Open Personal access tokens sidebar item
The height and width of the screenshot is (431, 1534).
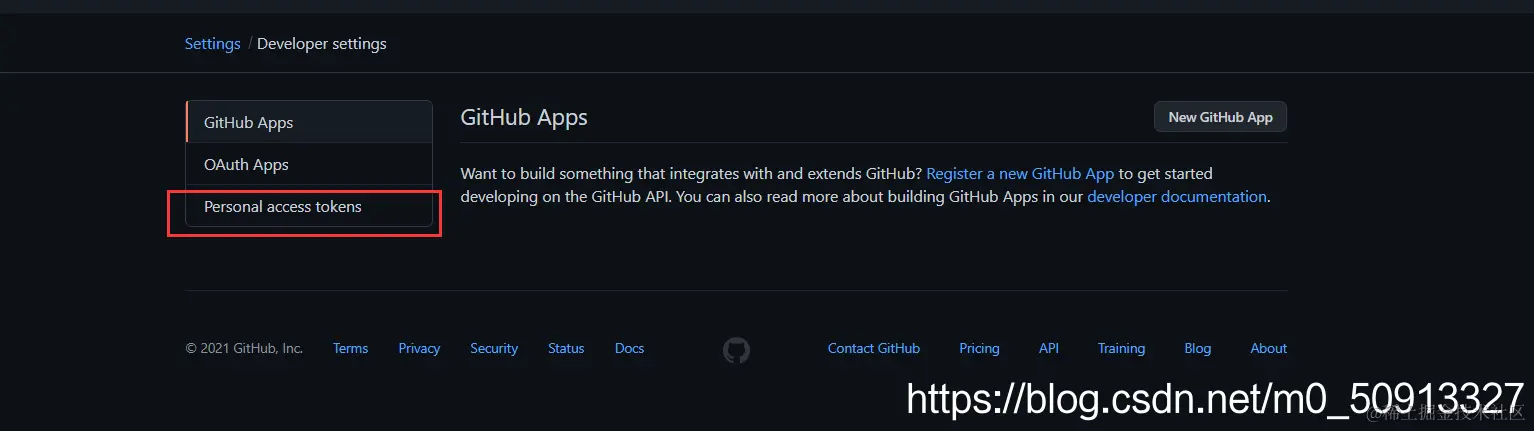pyautogui.click(x=309, y=206)
